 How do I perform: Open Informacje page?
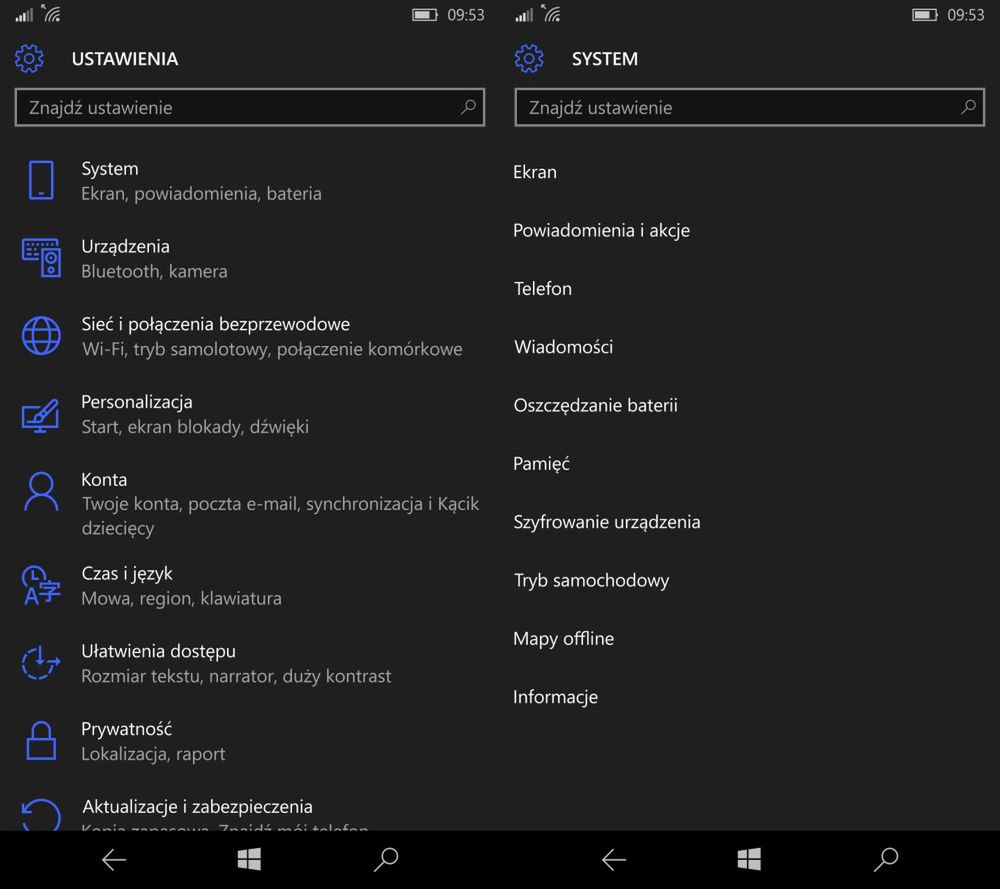coord(555,697)
